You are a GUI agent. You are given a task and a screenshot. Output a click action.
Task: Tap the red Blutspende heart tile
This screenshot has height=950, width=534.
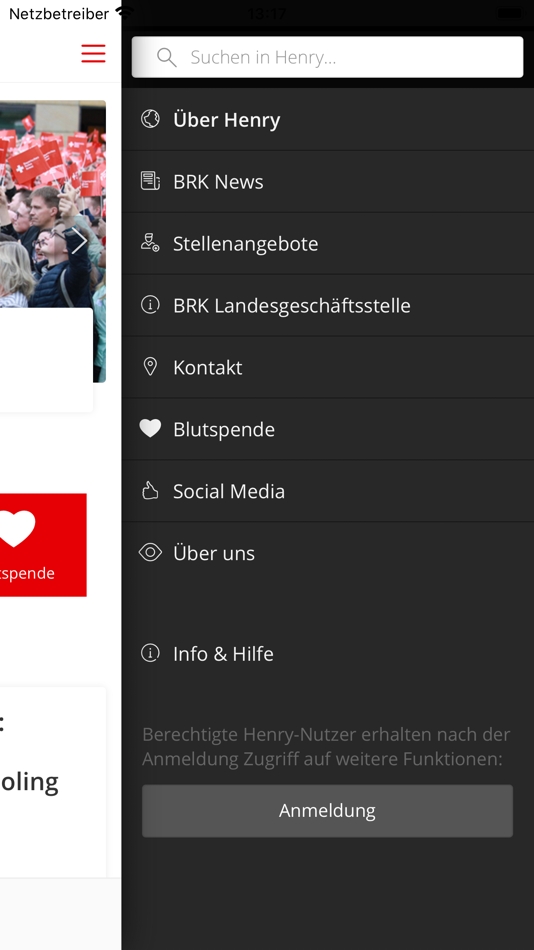tap(42, 545)
